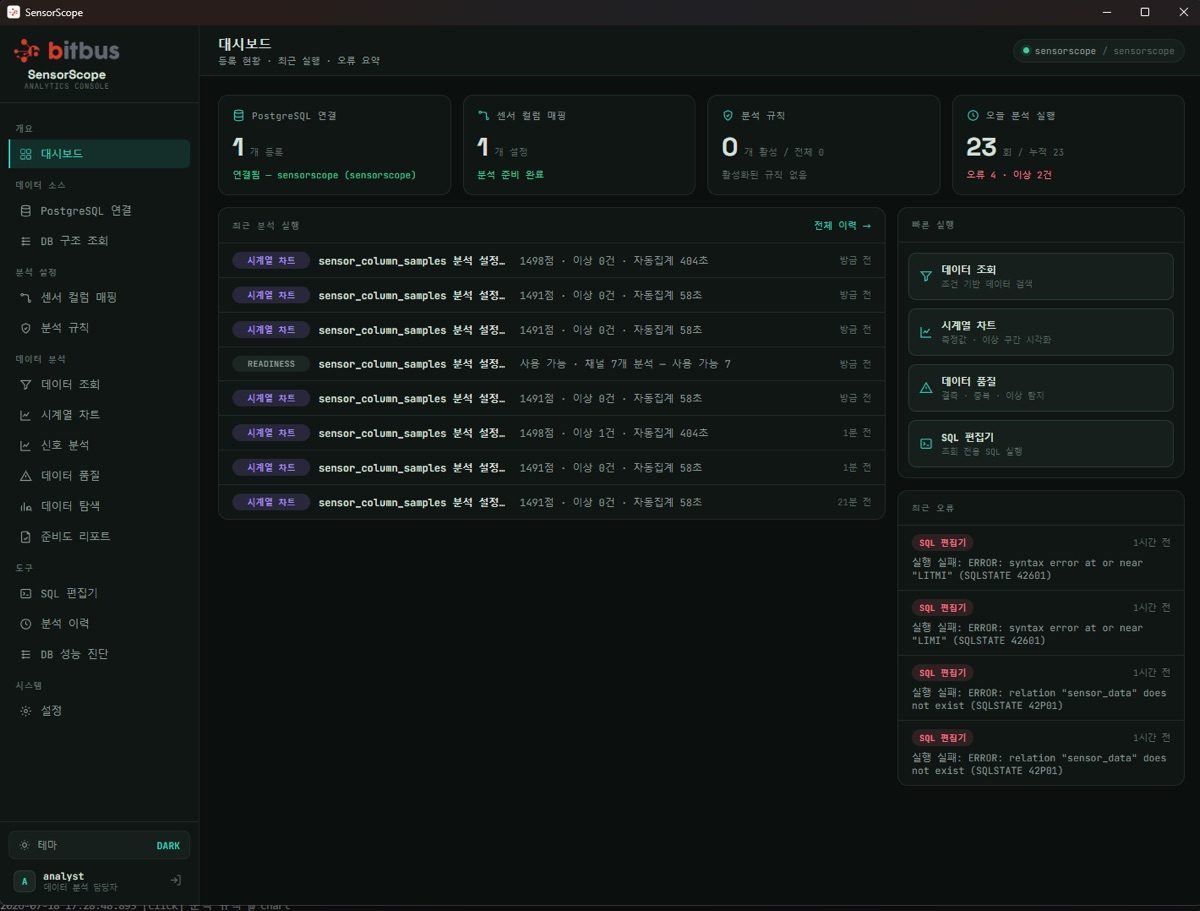Launch 시계열 차트 quick action card

(x=1040, y=332)
